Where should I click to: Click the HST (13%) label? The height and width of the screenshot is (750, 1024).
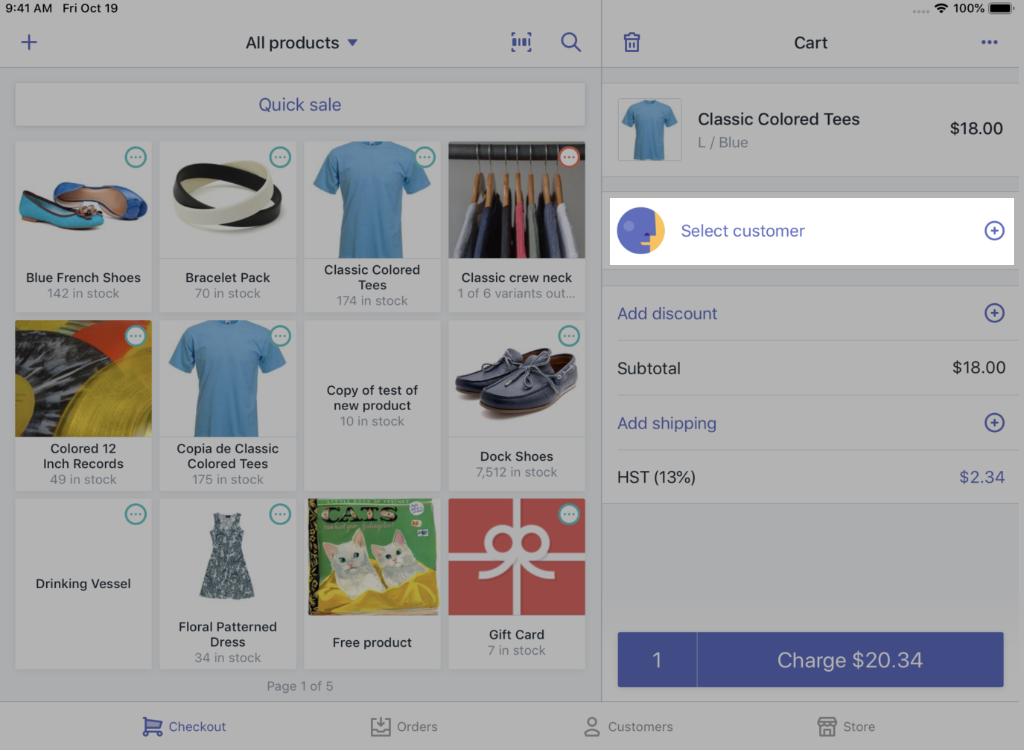point(656,478)
